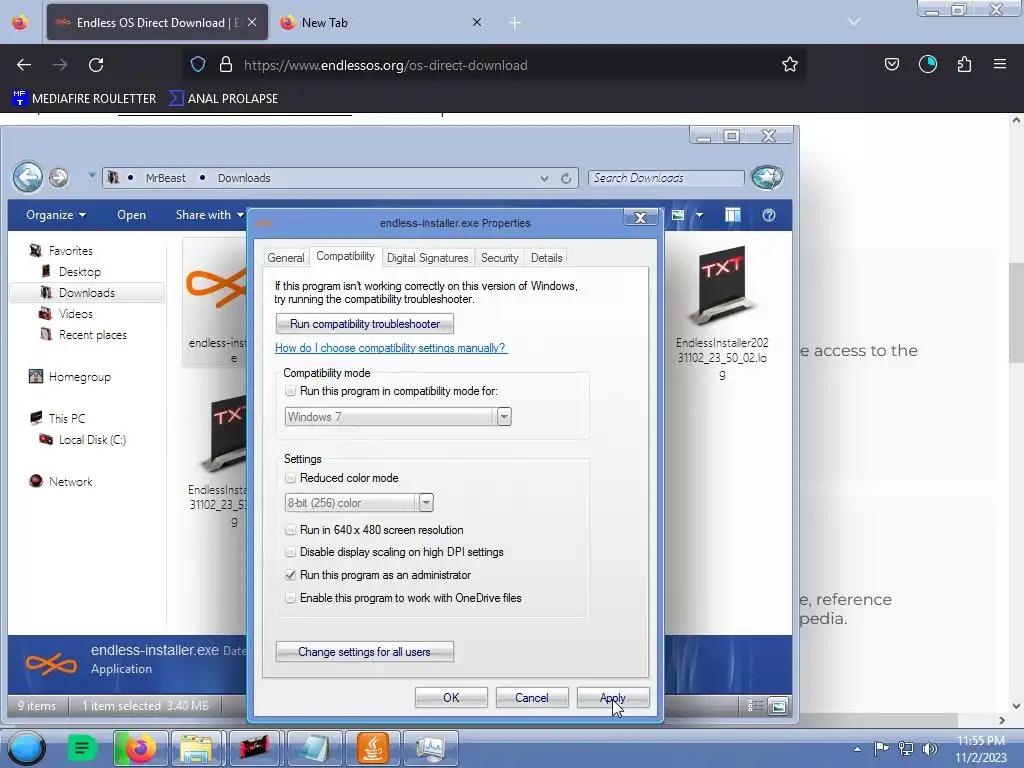Check Disable display scaling on high DPI
Image resolution: width=1024 pixels, height=768 pixels.
click(x=291, y=552)
